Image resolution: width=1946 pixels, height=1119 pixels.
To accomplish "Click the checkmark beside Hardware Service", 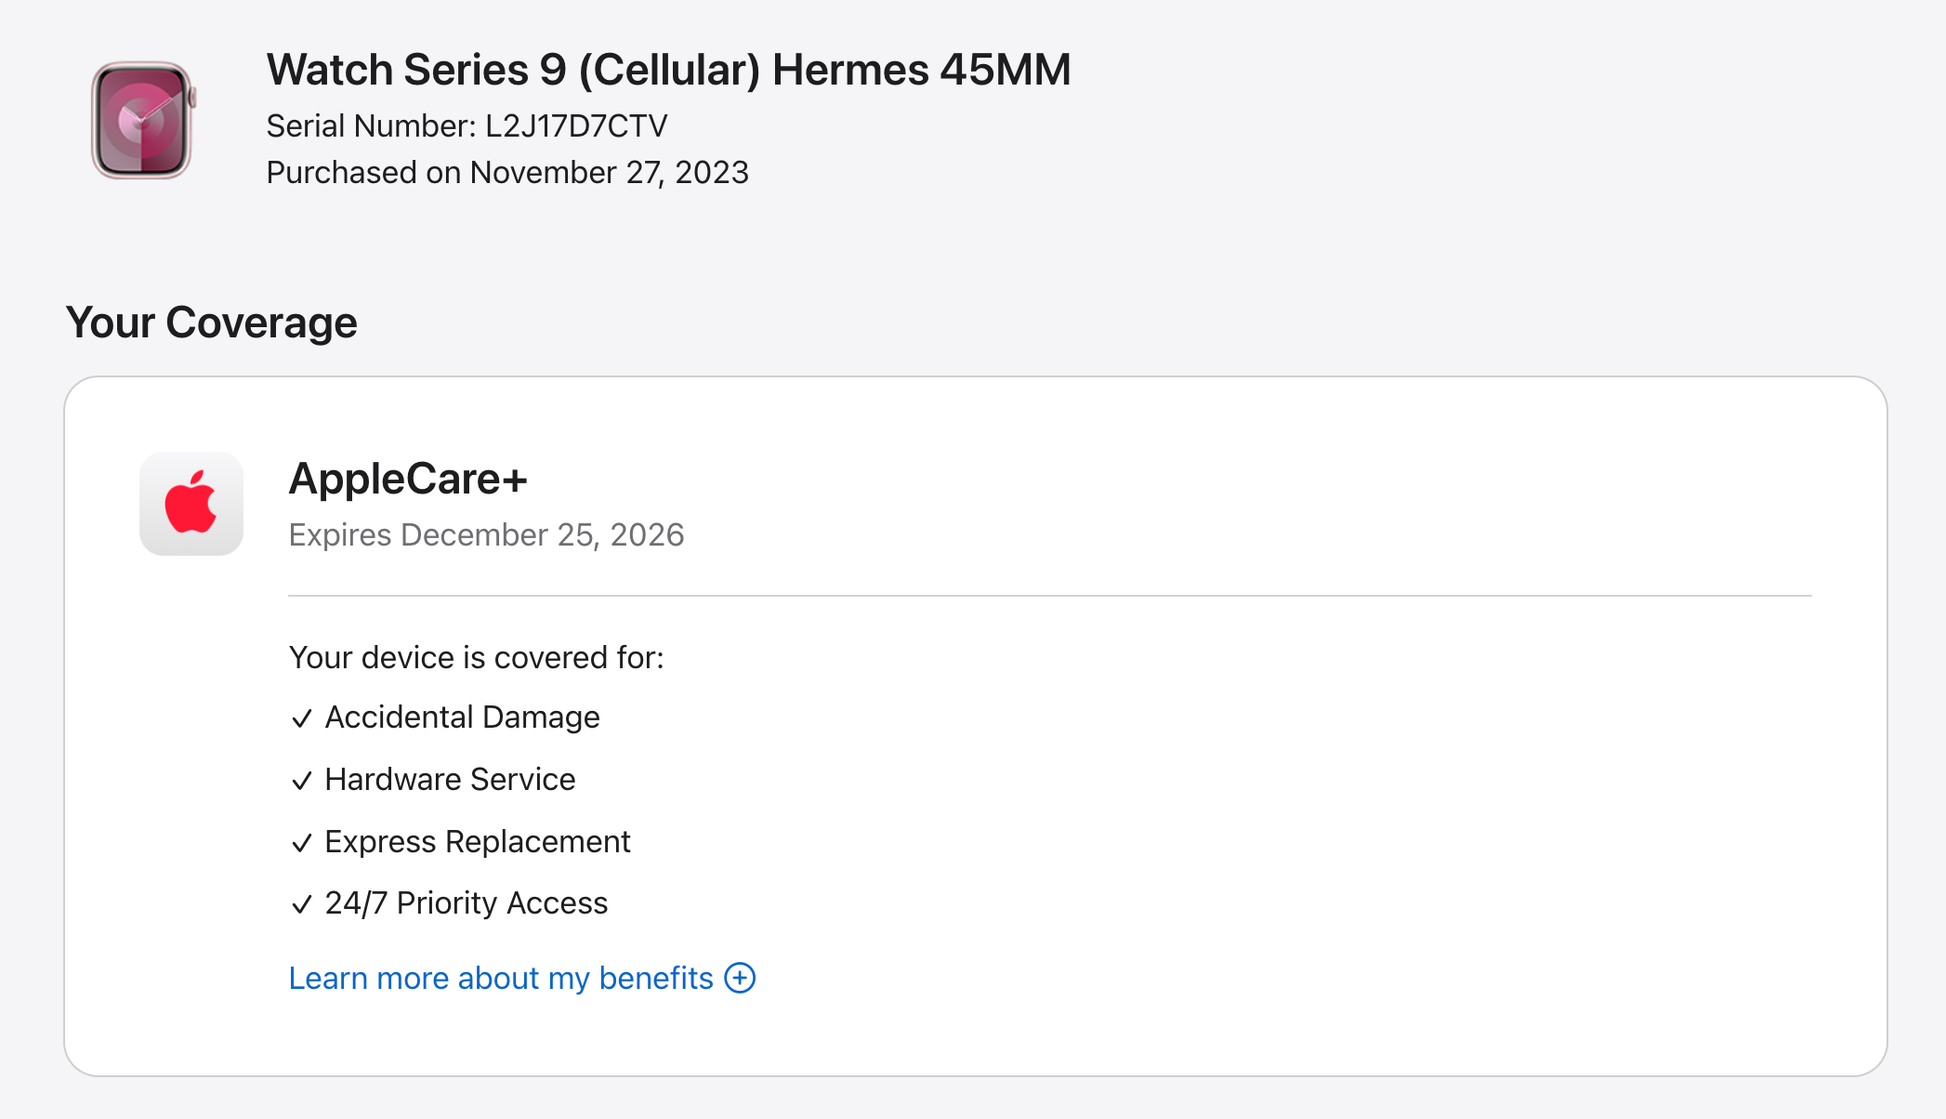I will [x=301, y=781].
